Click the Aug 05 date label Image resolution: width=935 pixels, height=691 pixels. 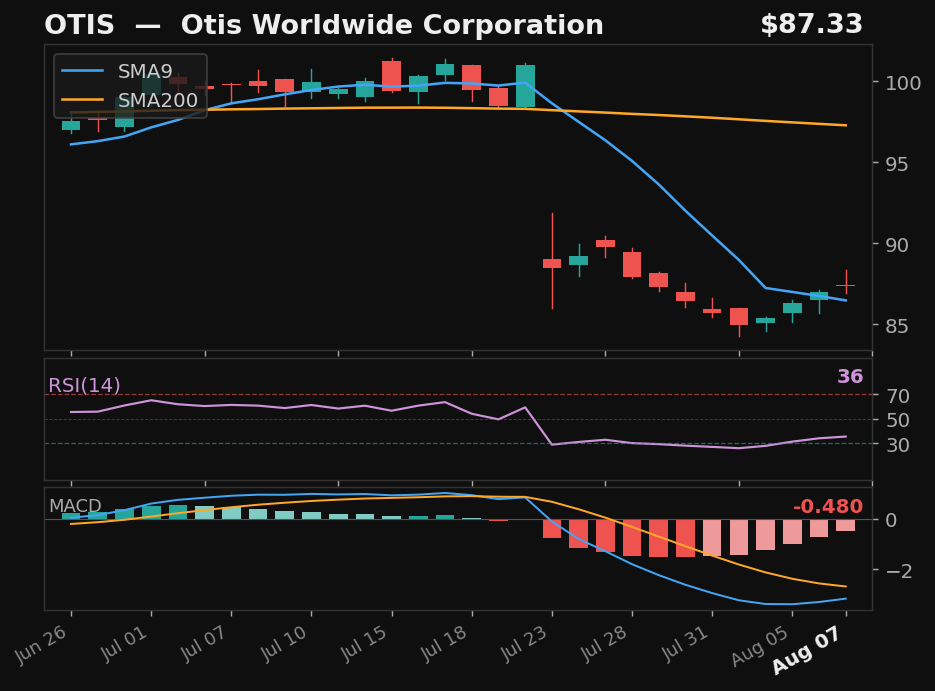[759, 645]
